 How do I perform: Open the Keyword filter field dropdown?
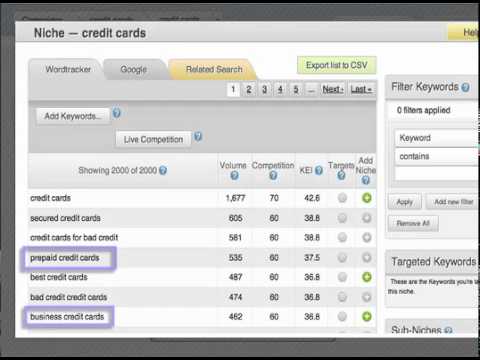point(437,138)
